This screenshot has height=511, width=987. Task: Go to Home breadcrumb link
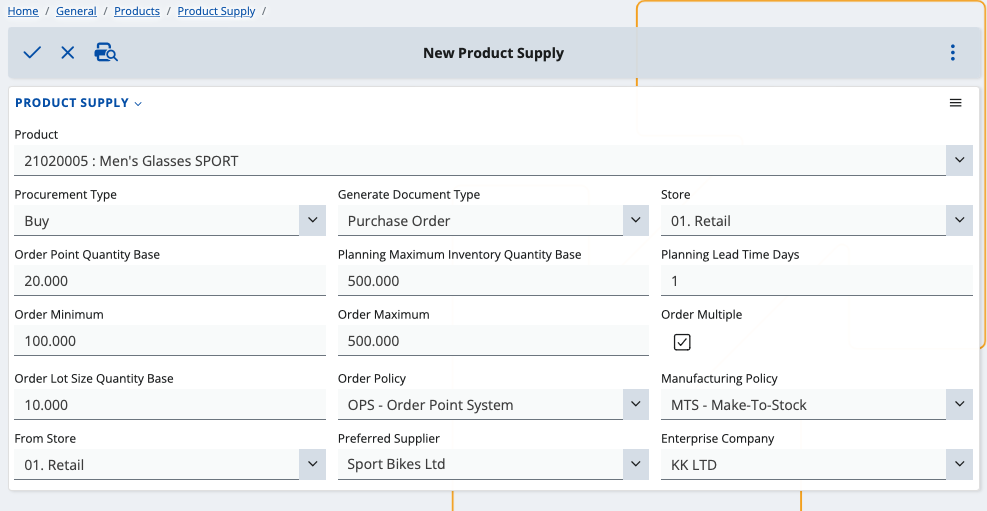pos(23,11)
